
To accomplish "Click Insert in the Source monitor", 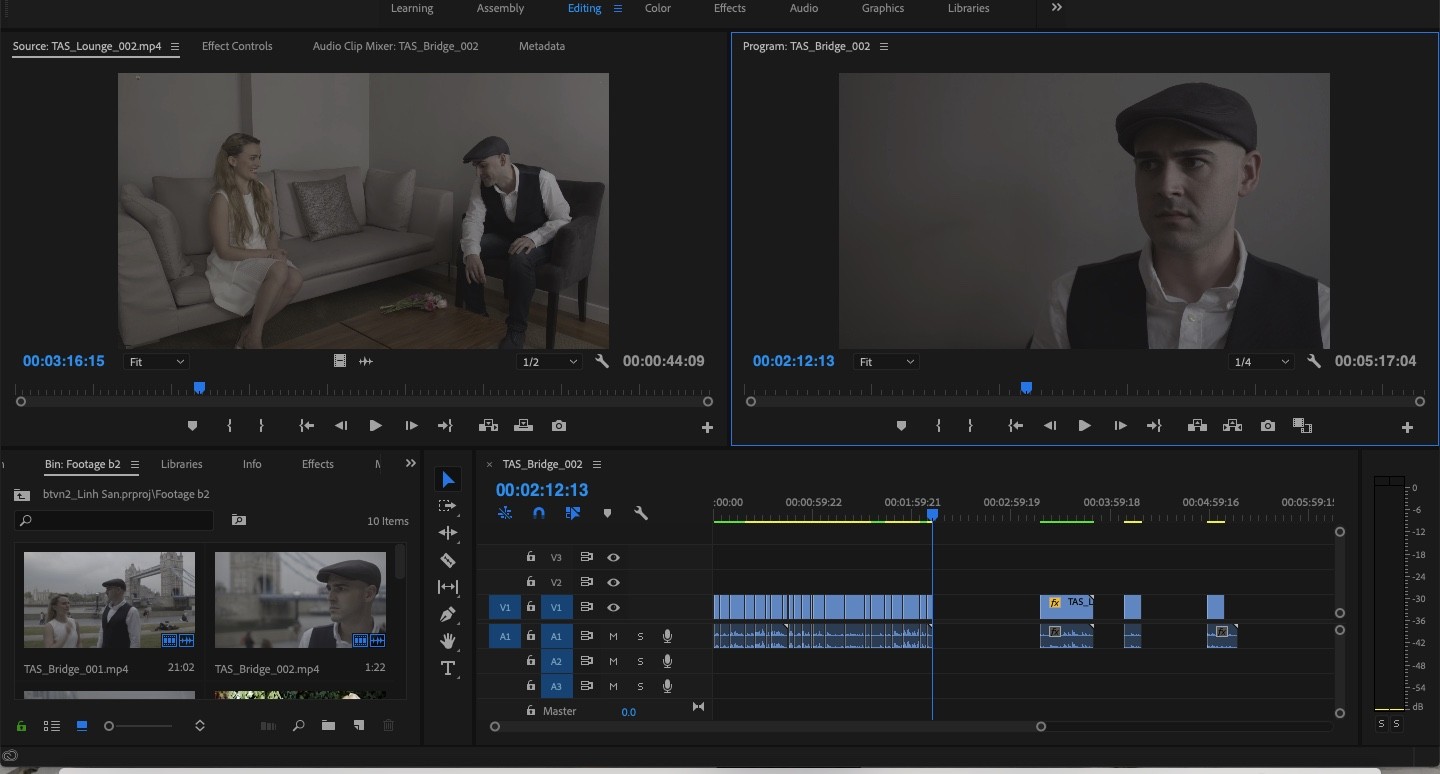I will 488,426.
